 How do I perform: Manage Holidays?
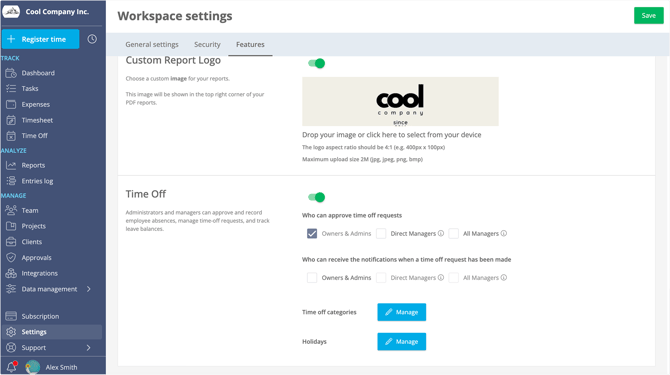coord(401,342)
